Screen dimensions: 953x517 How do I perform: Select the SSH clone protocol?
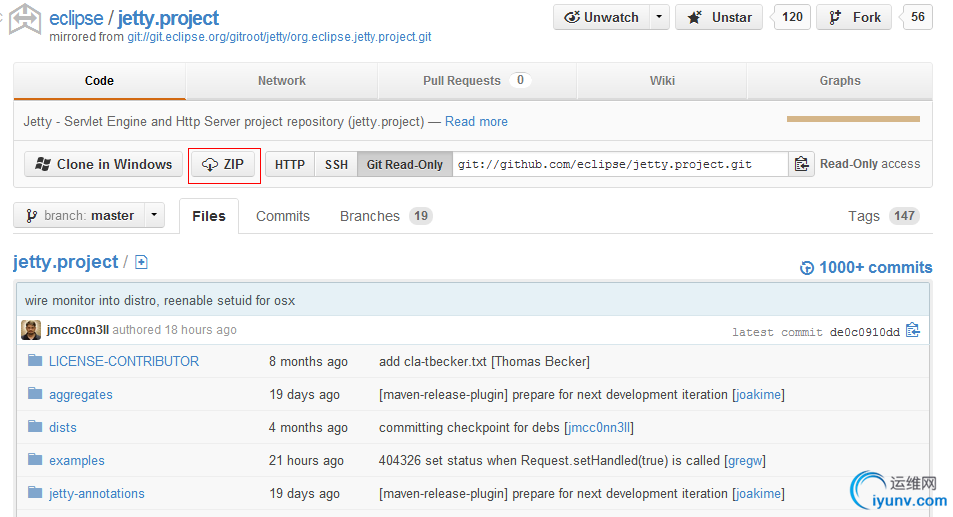336,165
